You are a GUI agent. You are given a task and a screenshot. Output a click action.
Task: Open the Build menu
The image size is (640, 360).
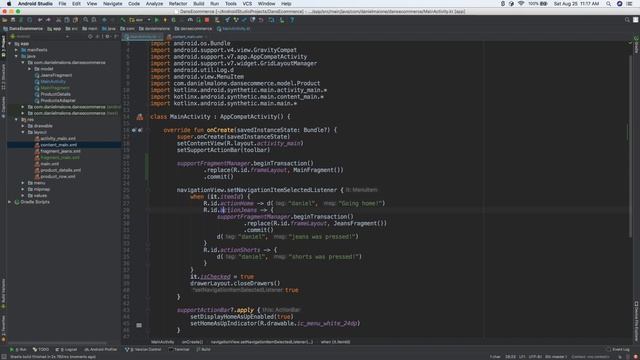click(x=199, y=3)
